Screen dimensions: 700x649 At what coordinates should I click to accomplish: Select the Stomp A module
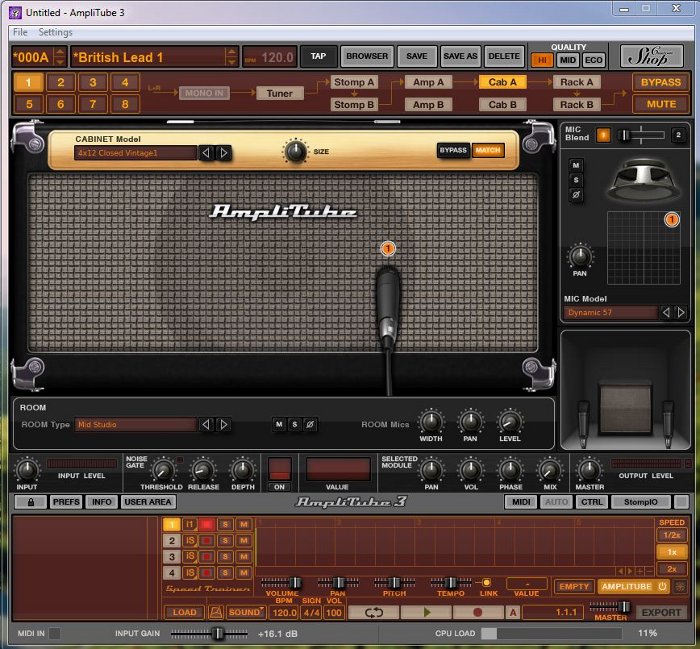[354, 82]
